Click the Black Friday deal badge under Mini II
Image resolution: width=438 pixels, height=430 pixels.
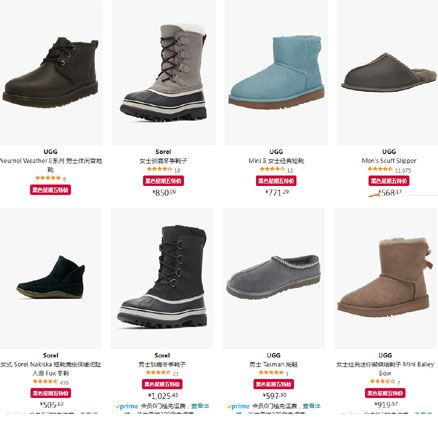point(276,181)
